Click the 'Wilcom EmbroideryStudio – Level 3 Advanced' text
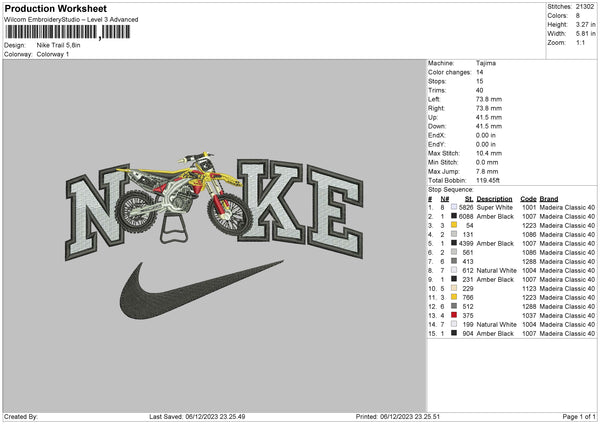 click(71, 20)
